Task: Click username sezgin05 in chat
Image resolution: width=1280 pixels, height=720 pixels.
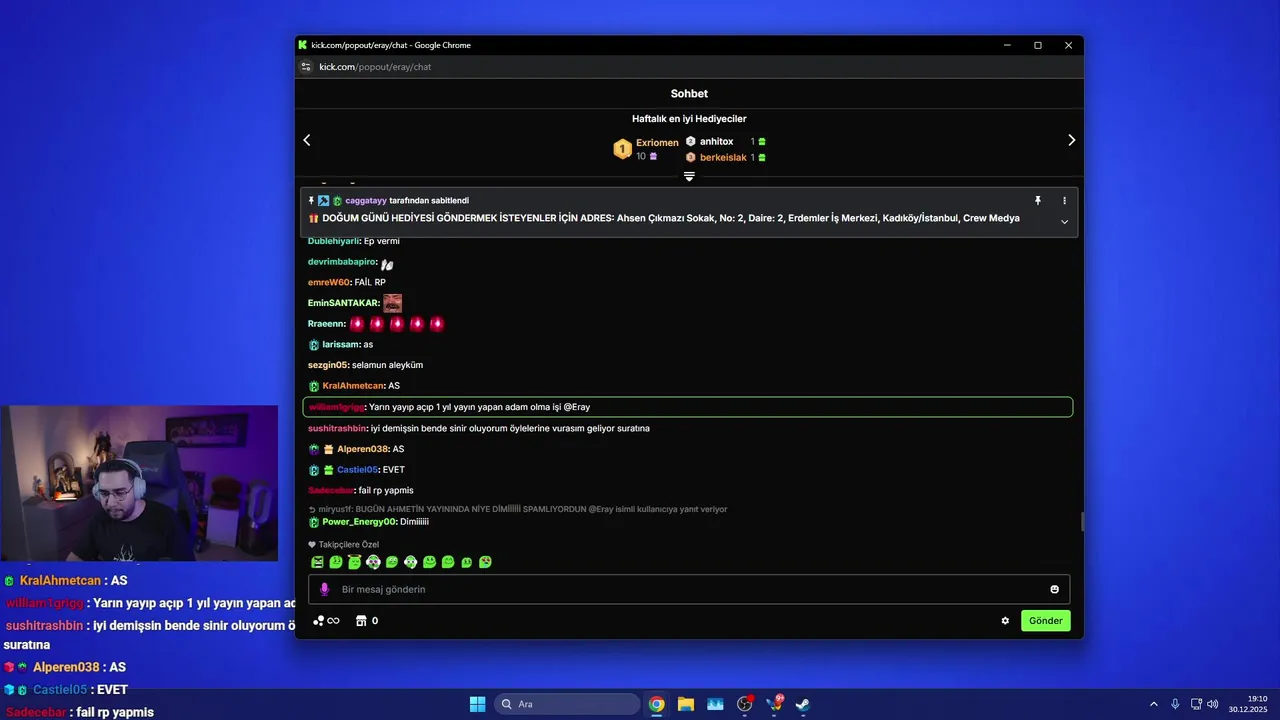Action: click(328, 365)
